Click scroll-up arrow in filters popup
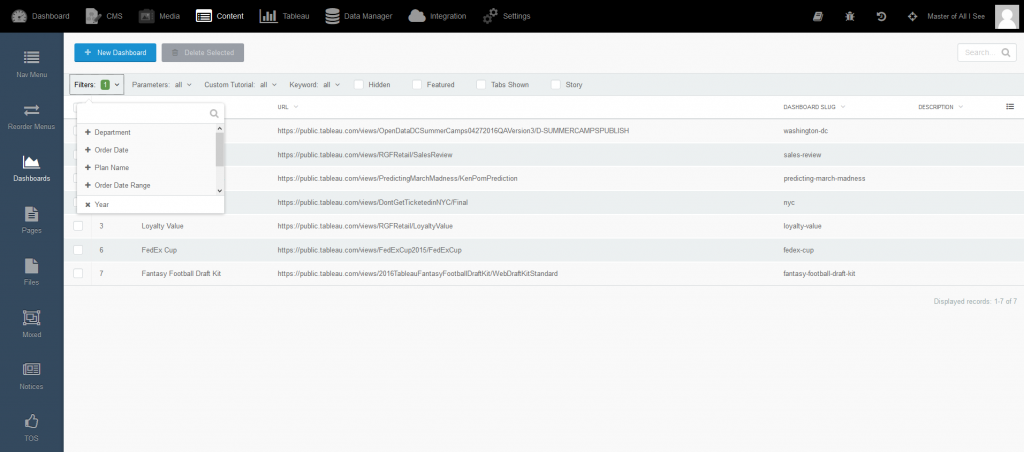This screenshot has height=452, width=1024. [x=220, y=128]
